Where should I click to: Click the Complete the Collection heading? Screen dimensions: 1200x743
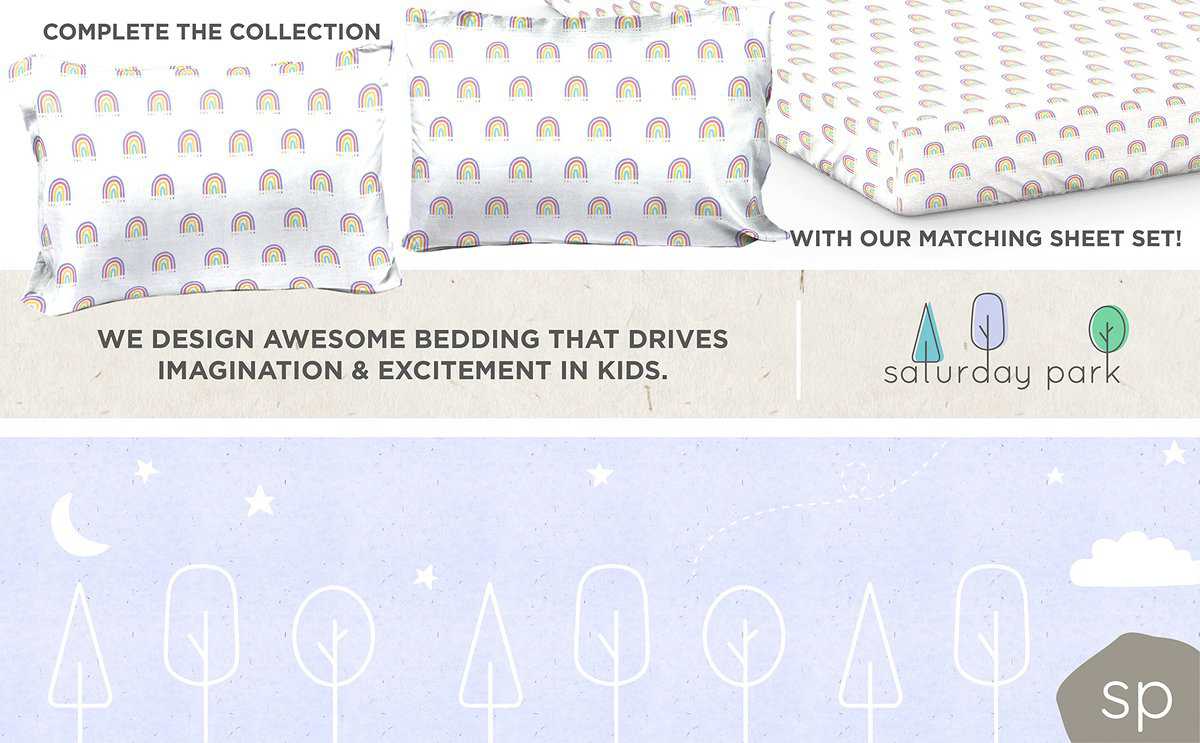click(x=212, y=32)
